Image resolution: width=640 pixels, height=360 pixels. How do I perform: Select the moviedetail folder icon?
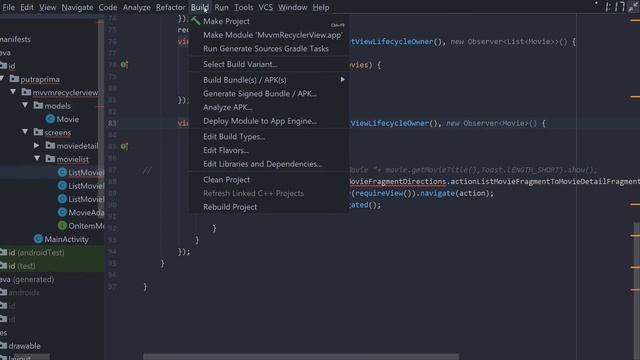click(x=50, y=145)
